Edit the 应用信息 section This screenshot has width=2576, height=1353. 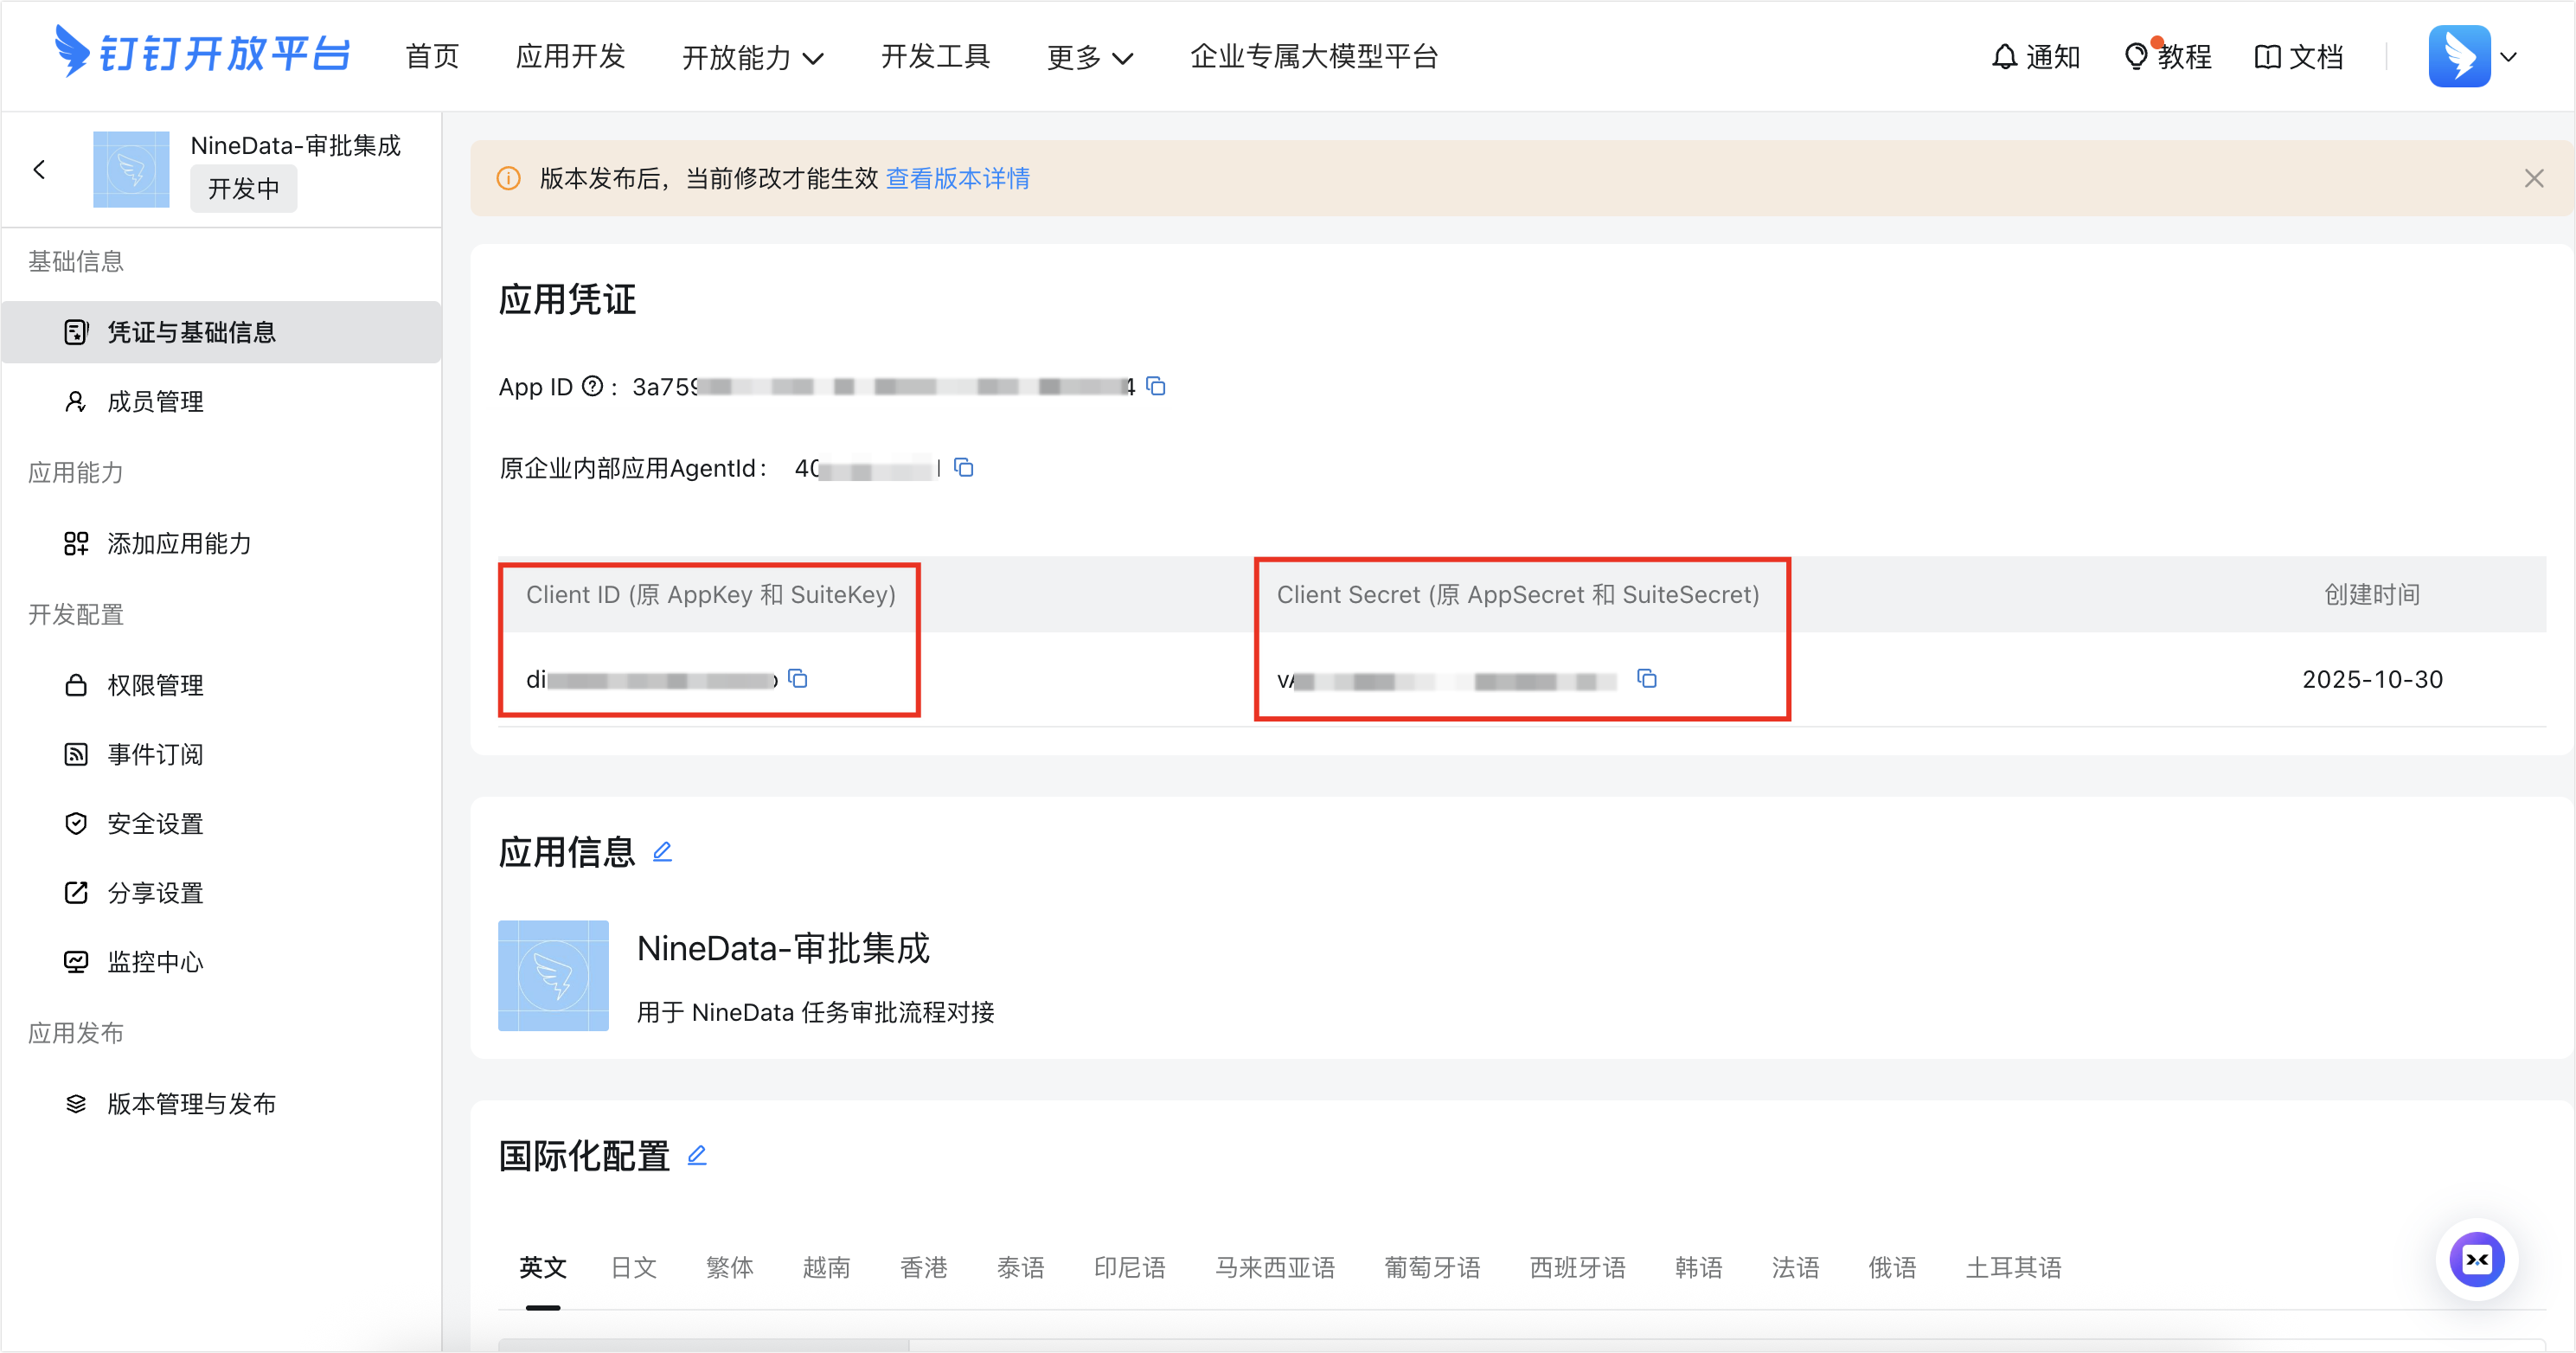pos(662,852)
